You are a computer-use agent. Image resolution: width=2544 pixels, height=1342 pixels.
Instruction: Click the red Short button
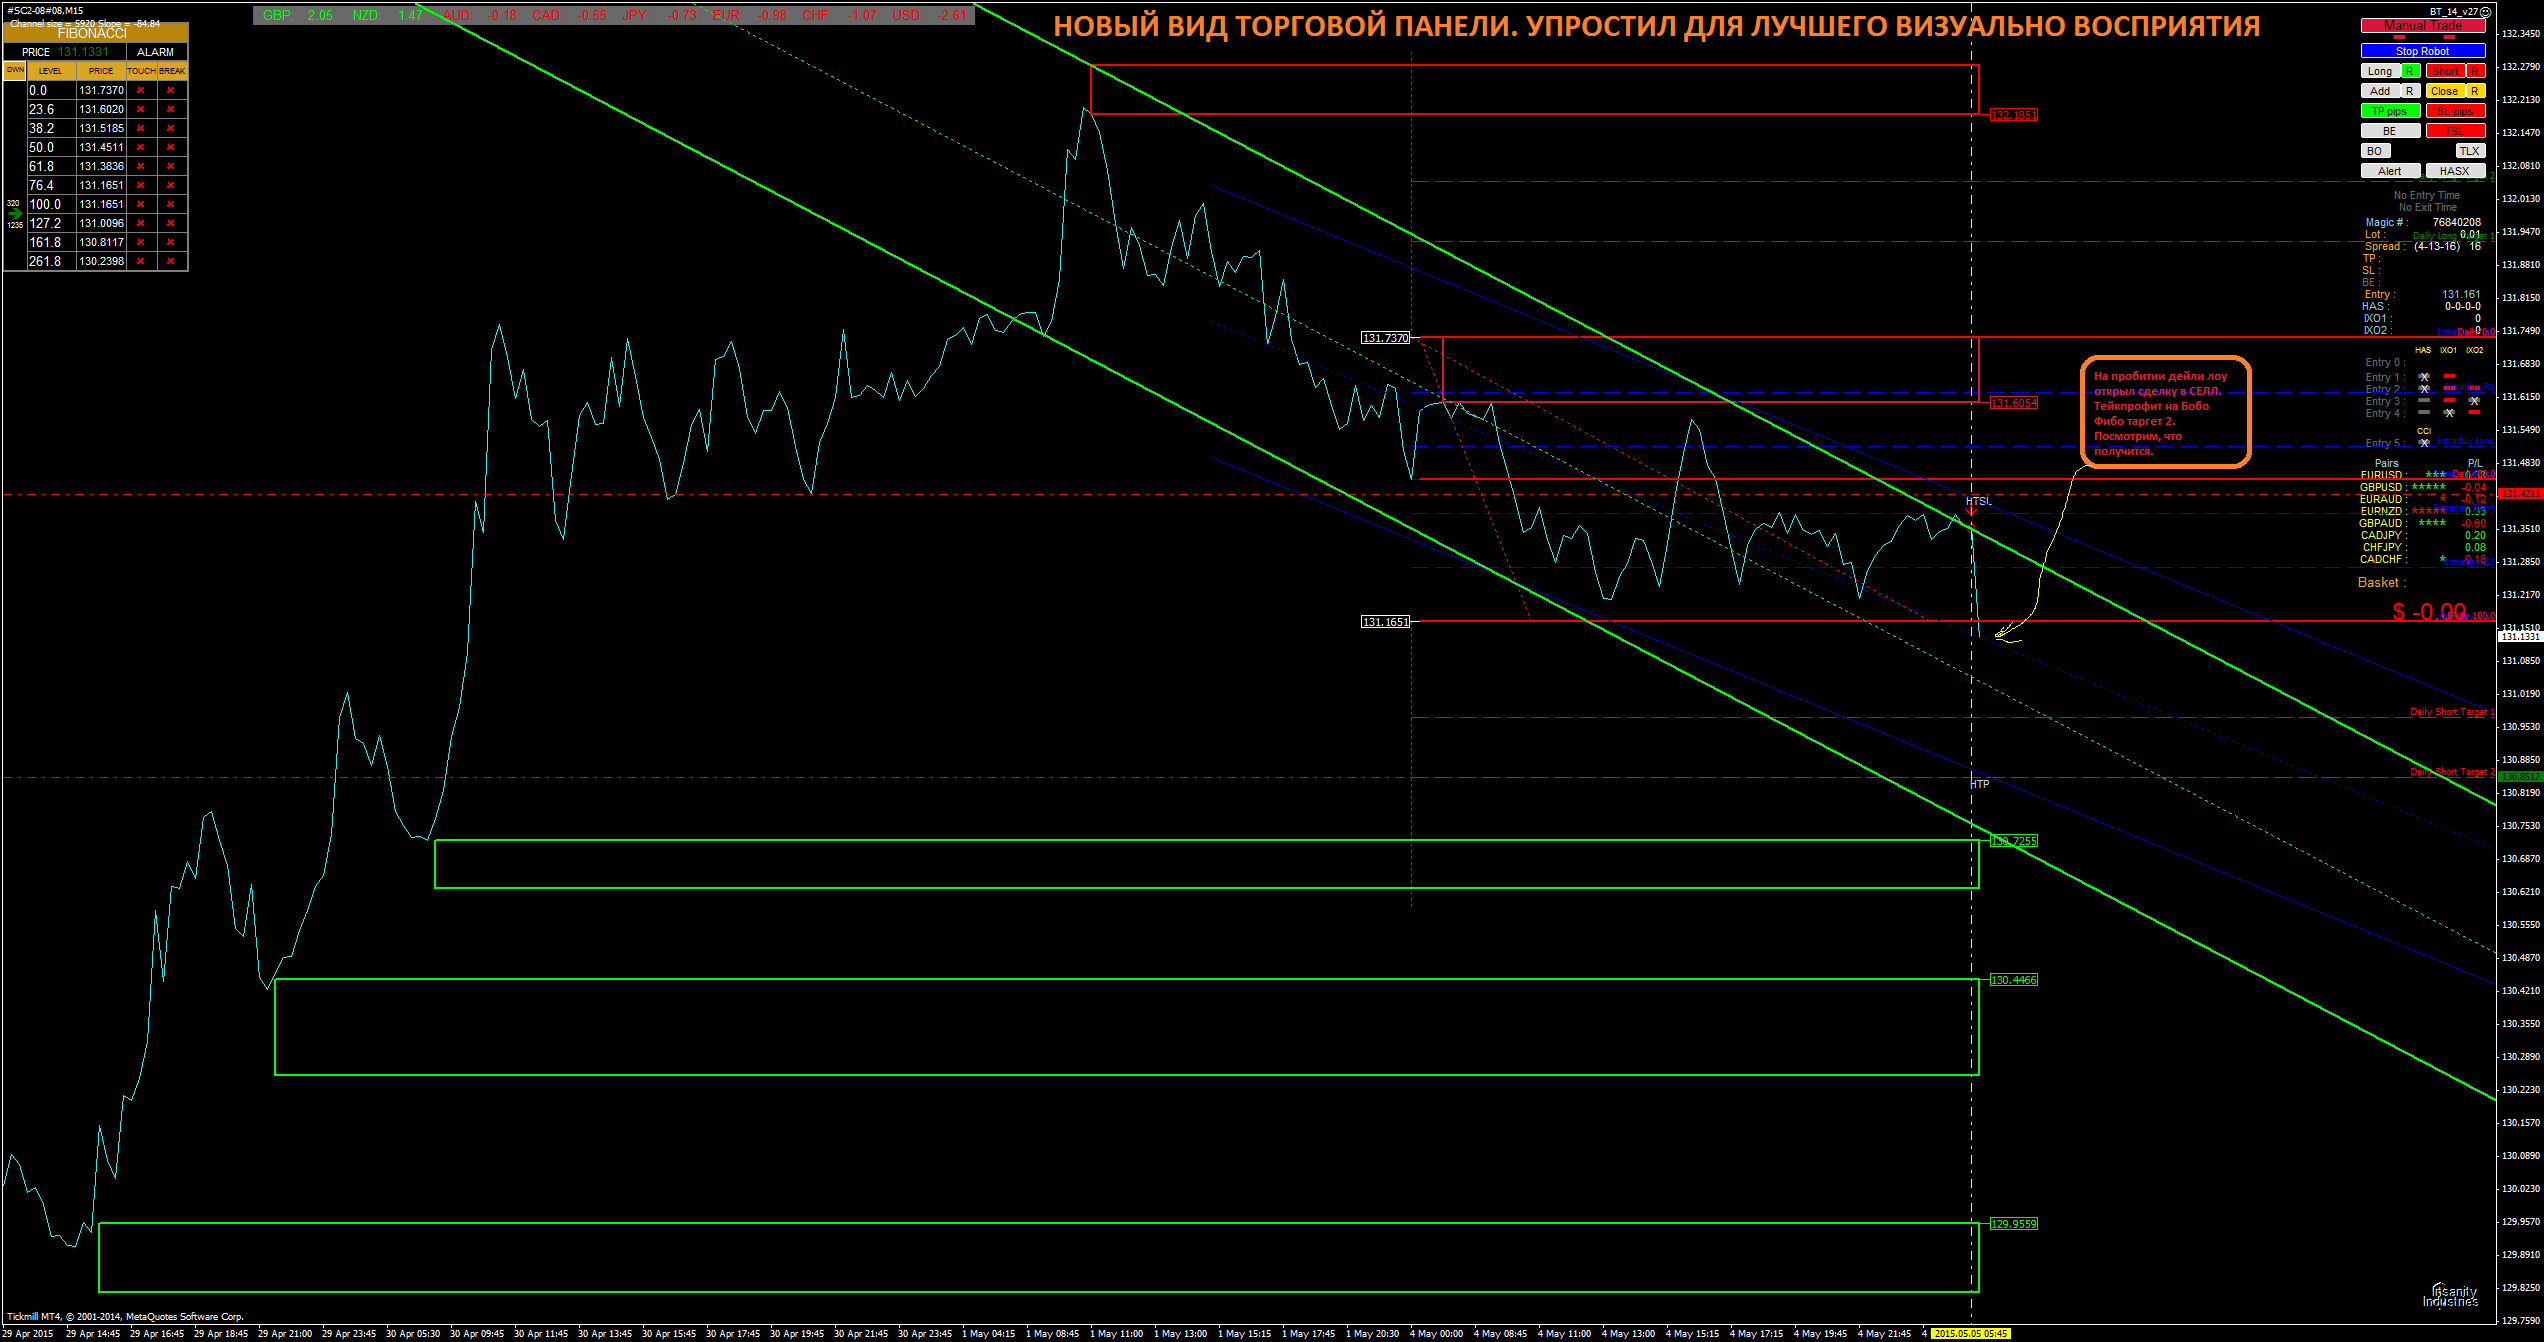pos(2445,71)
